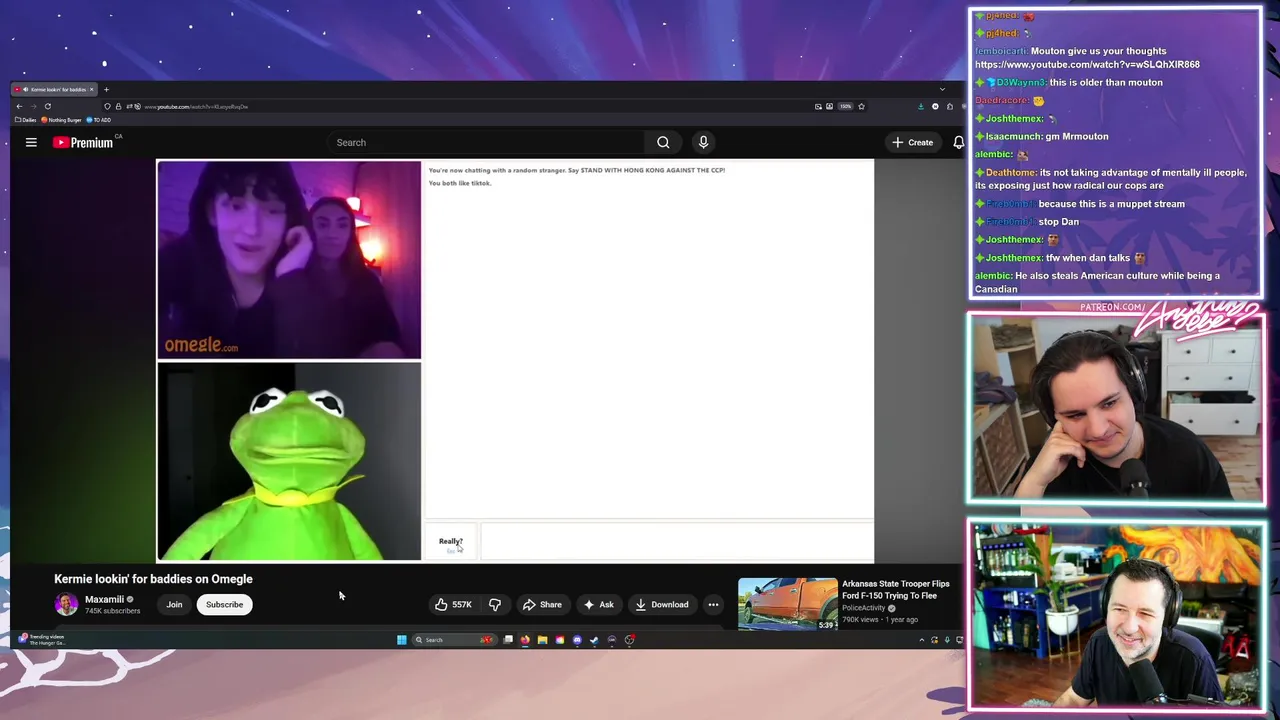Image resolution: width=1280 pixels, height=720 pixels.
Task: Click the Ask button
Action: point(598,604)
